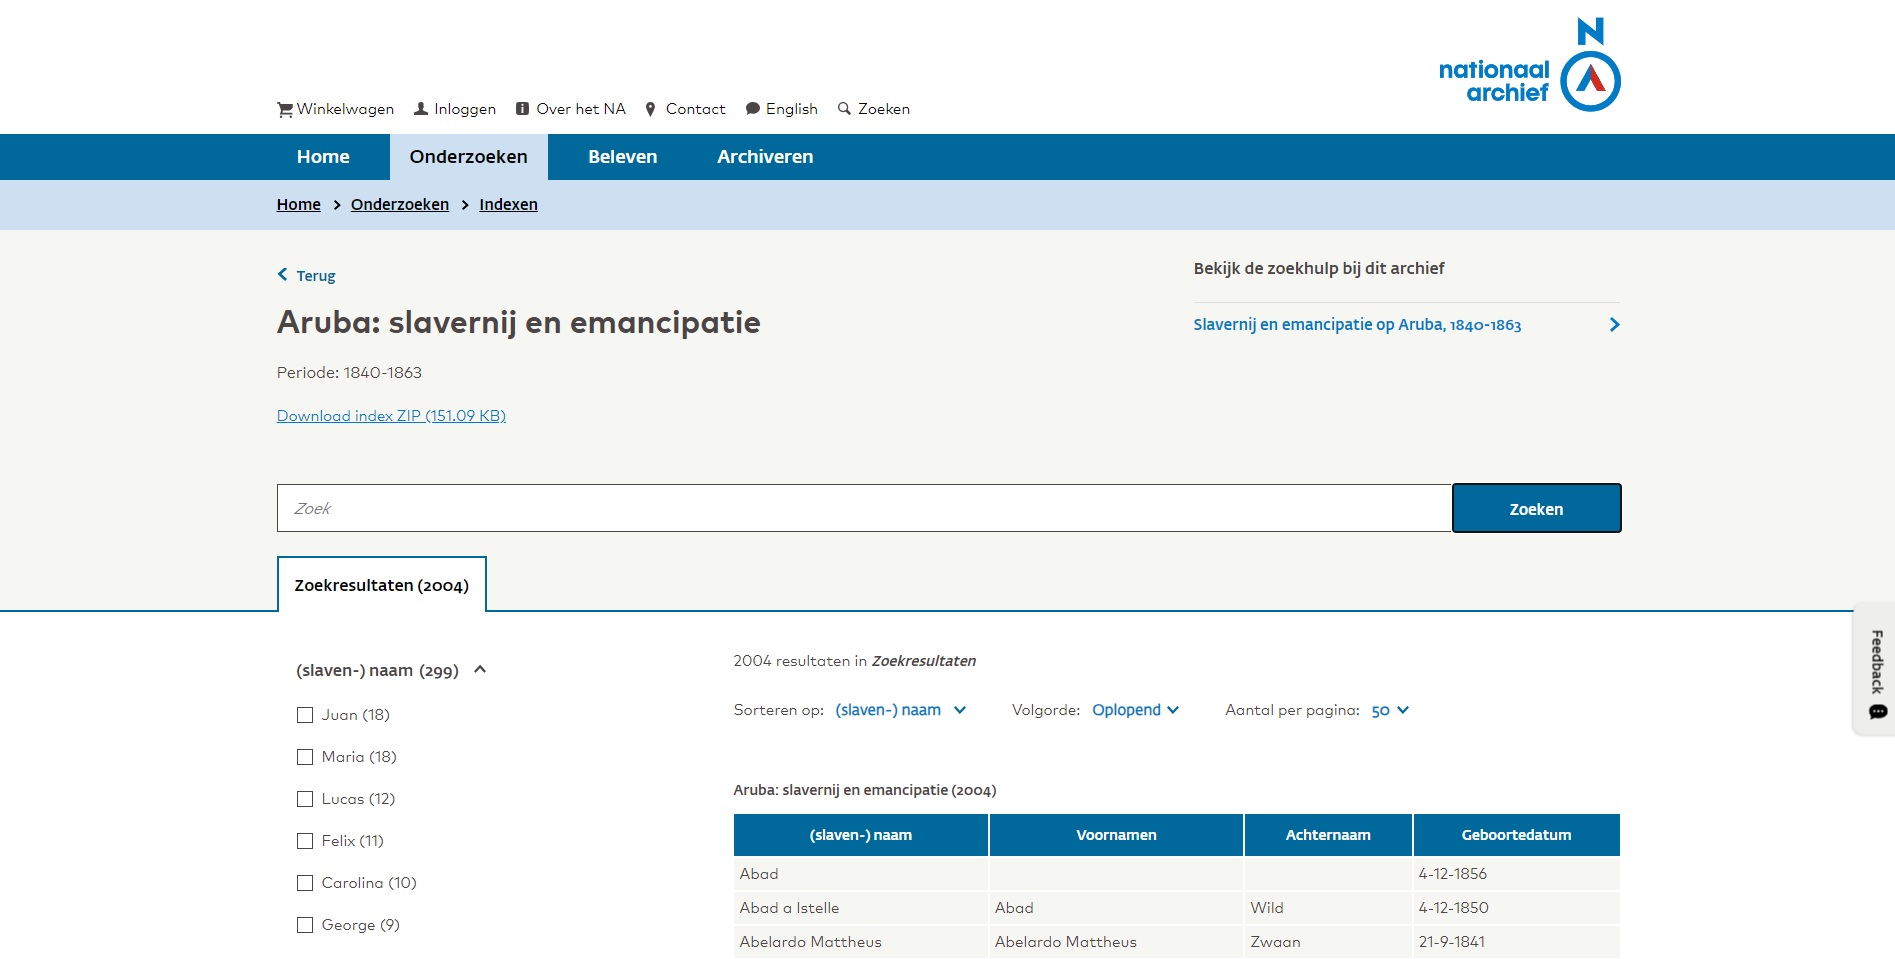Switch to the Onderzoeken menu tab
This screenshot has width=1895, height=959.
click(x=467, y=156)
